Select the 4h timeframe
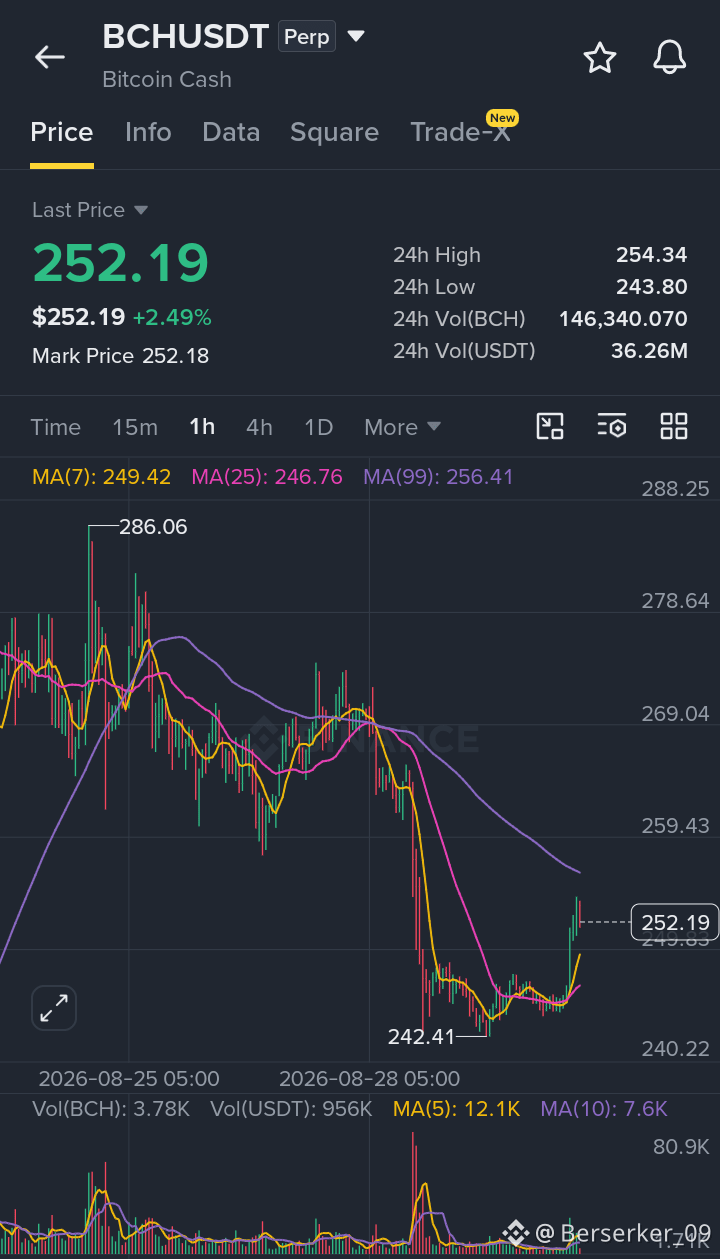720x1259 pixels. [x=259, y=427]
